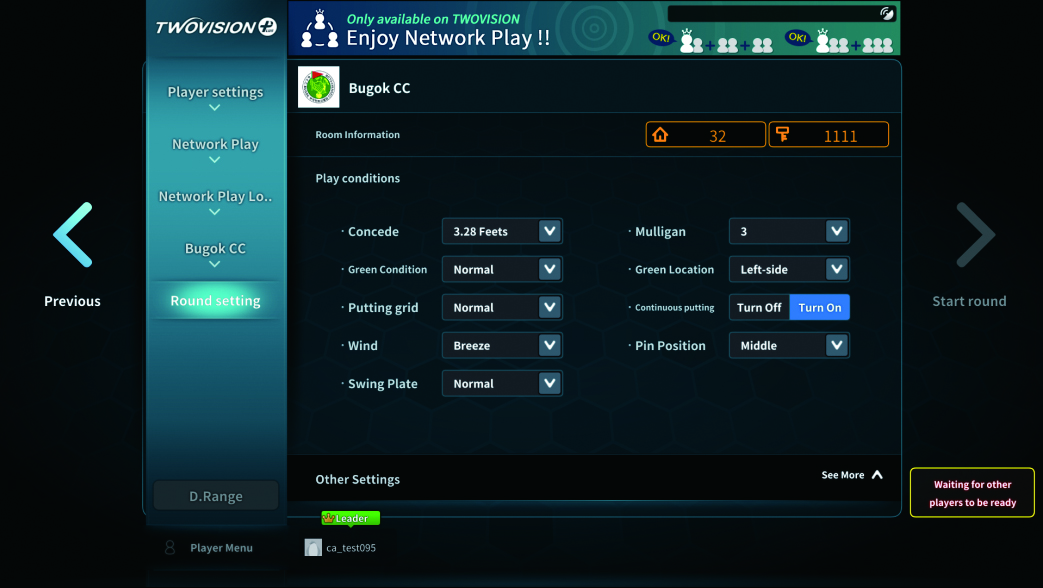The height and width of the screenshot is (588, 1043).
Task: Click the Play conditions heading
Action: (357, 178)
